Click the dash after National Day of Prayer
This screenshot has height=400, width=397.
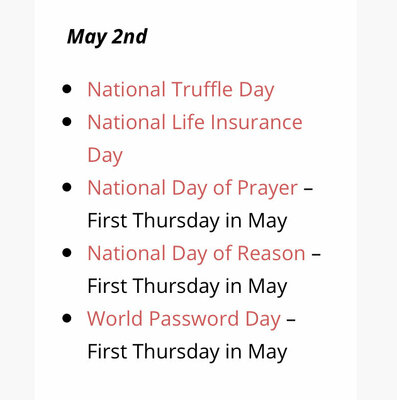click(308, 189)
